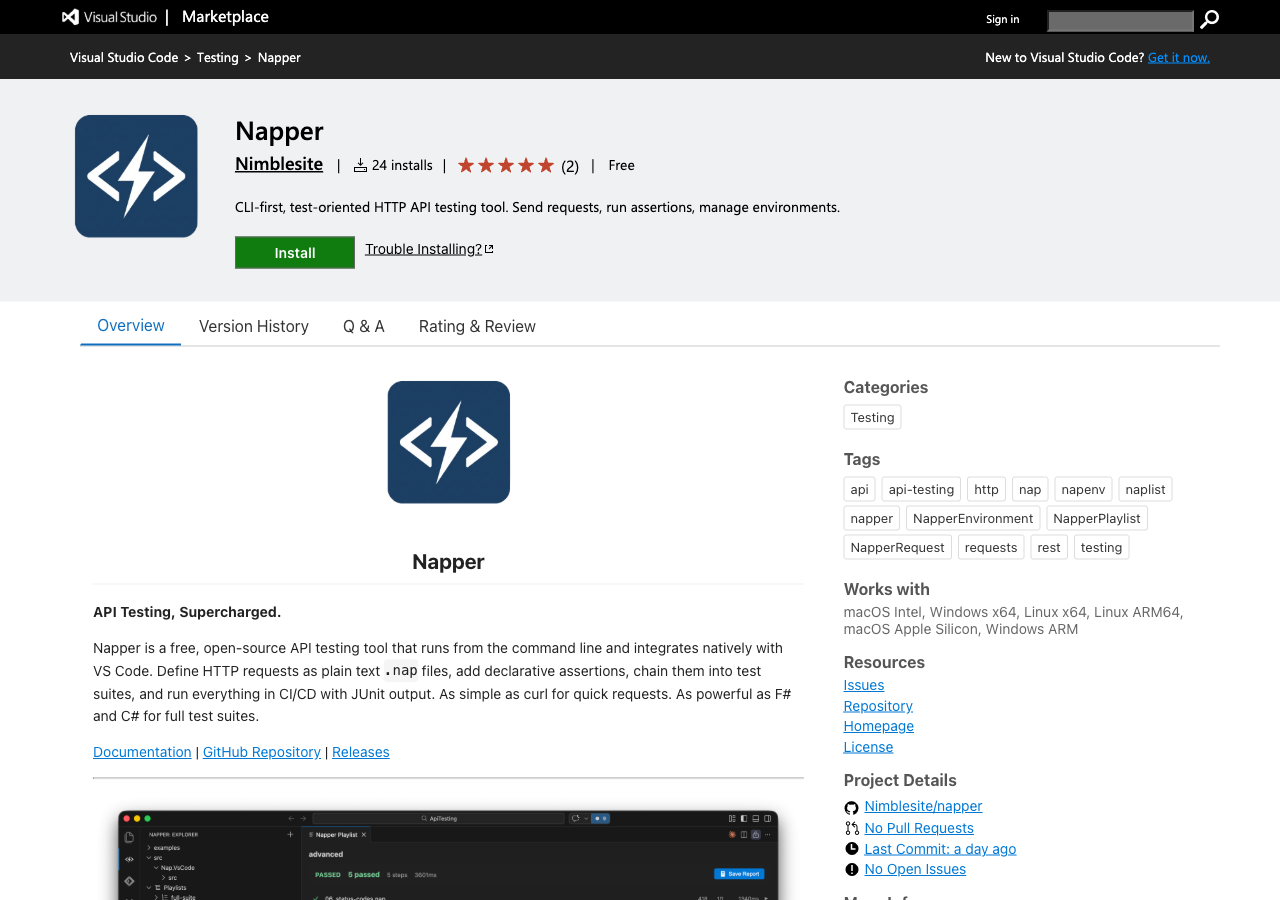Click the NapperPlaylist tag
The height and width of the screenshot is (900, 1280).
pyautogui.click(x=1097, y=518)
